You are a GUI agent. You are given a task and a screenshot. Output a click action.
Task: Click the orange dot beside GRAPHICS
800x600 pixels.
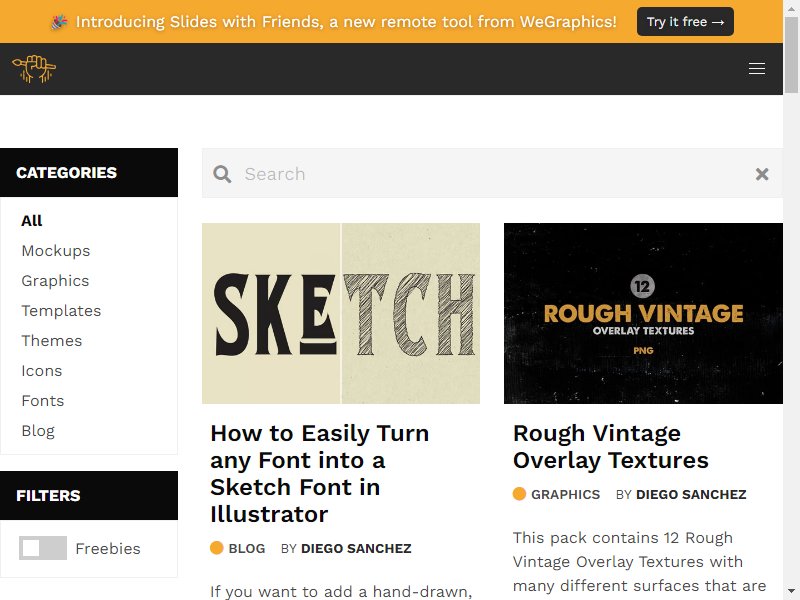[x=519, y=494]
